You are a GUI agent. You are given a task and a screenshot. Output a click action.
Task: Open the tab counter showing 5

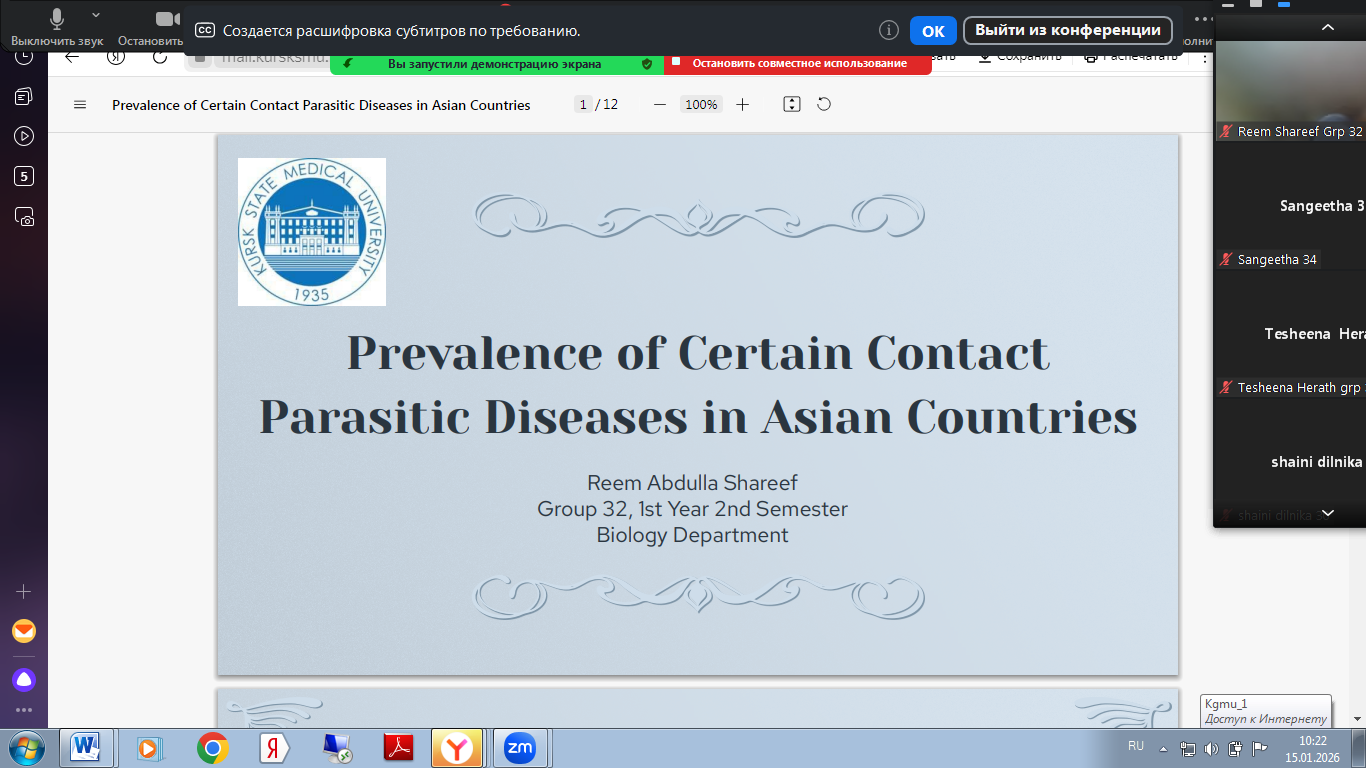coord(24,176)
